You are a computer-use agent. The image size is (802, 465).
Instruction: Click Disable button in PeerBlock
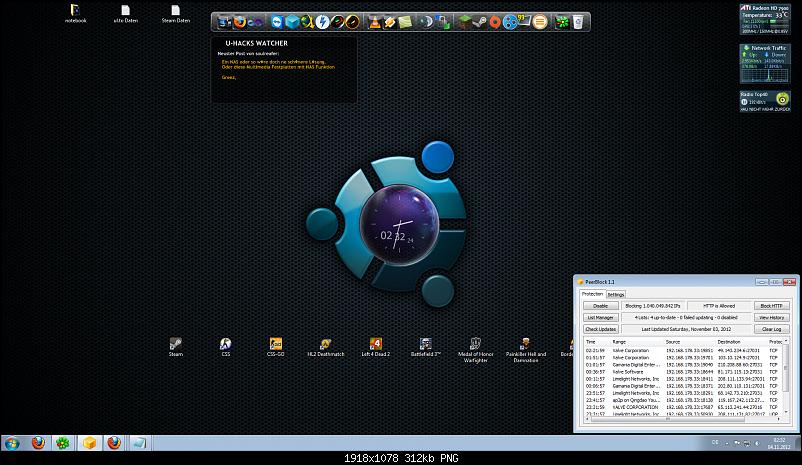(600, 306)
